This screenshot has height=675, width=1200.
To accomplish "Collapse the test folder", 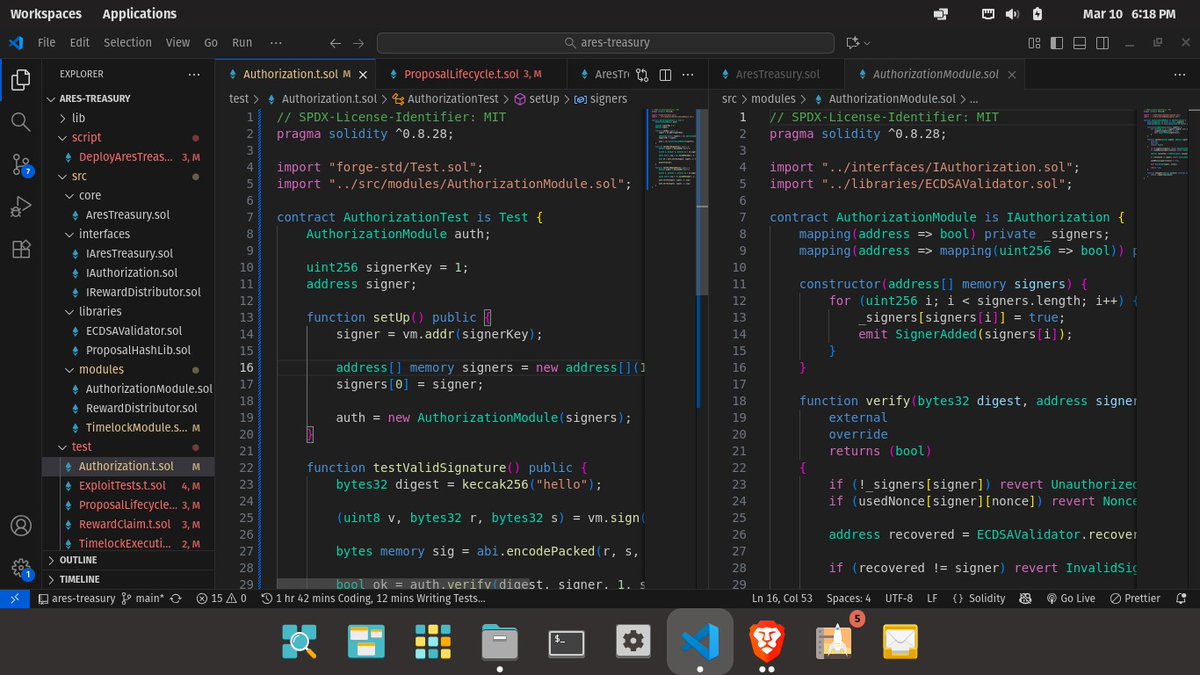I will click(x=65, y=447).
